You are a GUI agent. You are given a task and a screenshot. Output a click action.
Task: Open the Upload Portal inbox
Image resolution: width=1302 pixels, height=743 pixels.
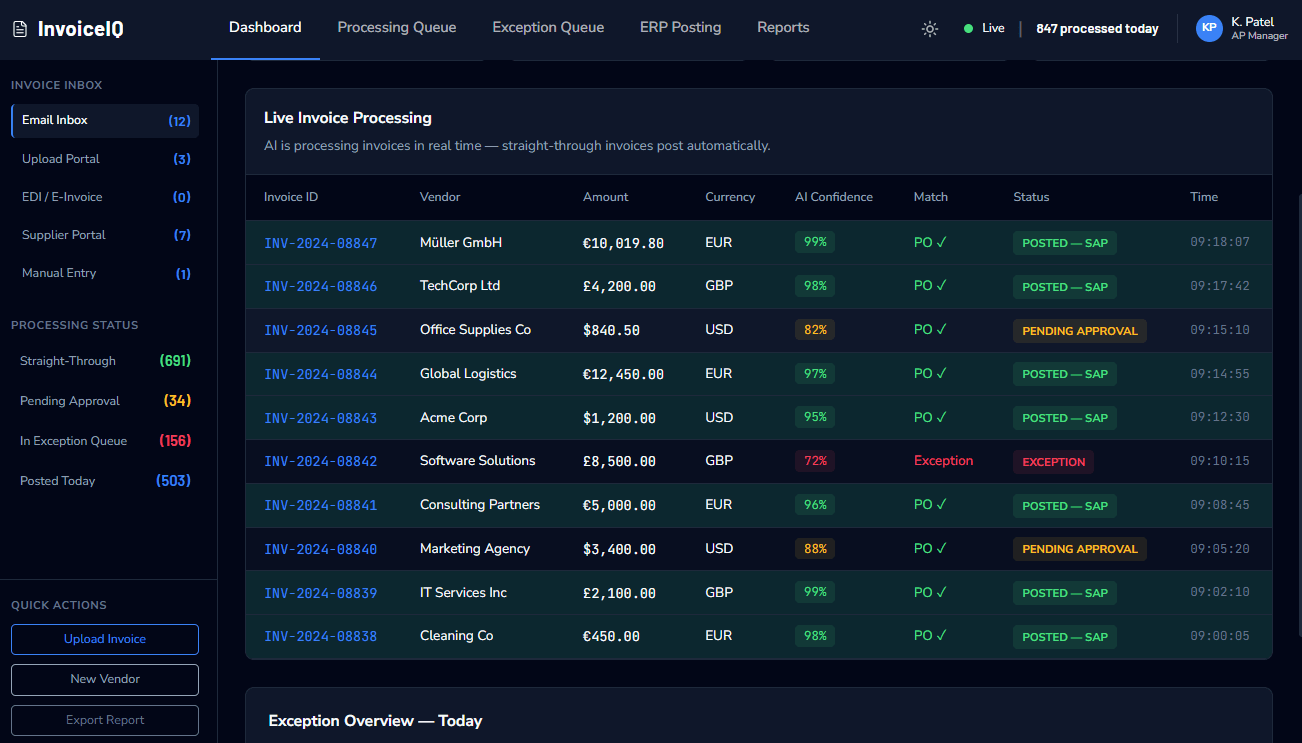click(105, 159)
